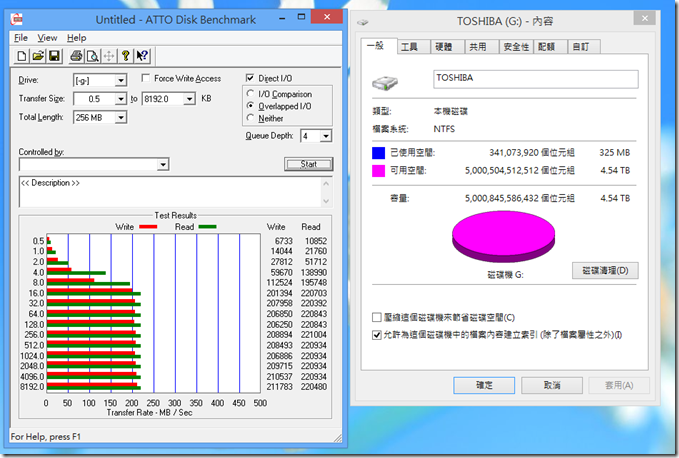Image resolution: width=679 pixels, height=458 pixels.
Task: Click Description box scroll up arrow
Action: click(x=326, y=184)
